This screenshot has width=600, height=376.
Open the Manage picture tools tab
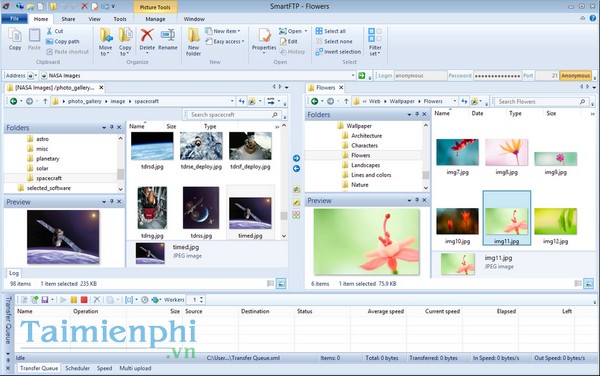155,19
